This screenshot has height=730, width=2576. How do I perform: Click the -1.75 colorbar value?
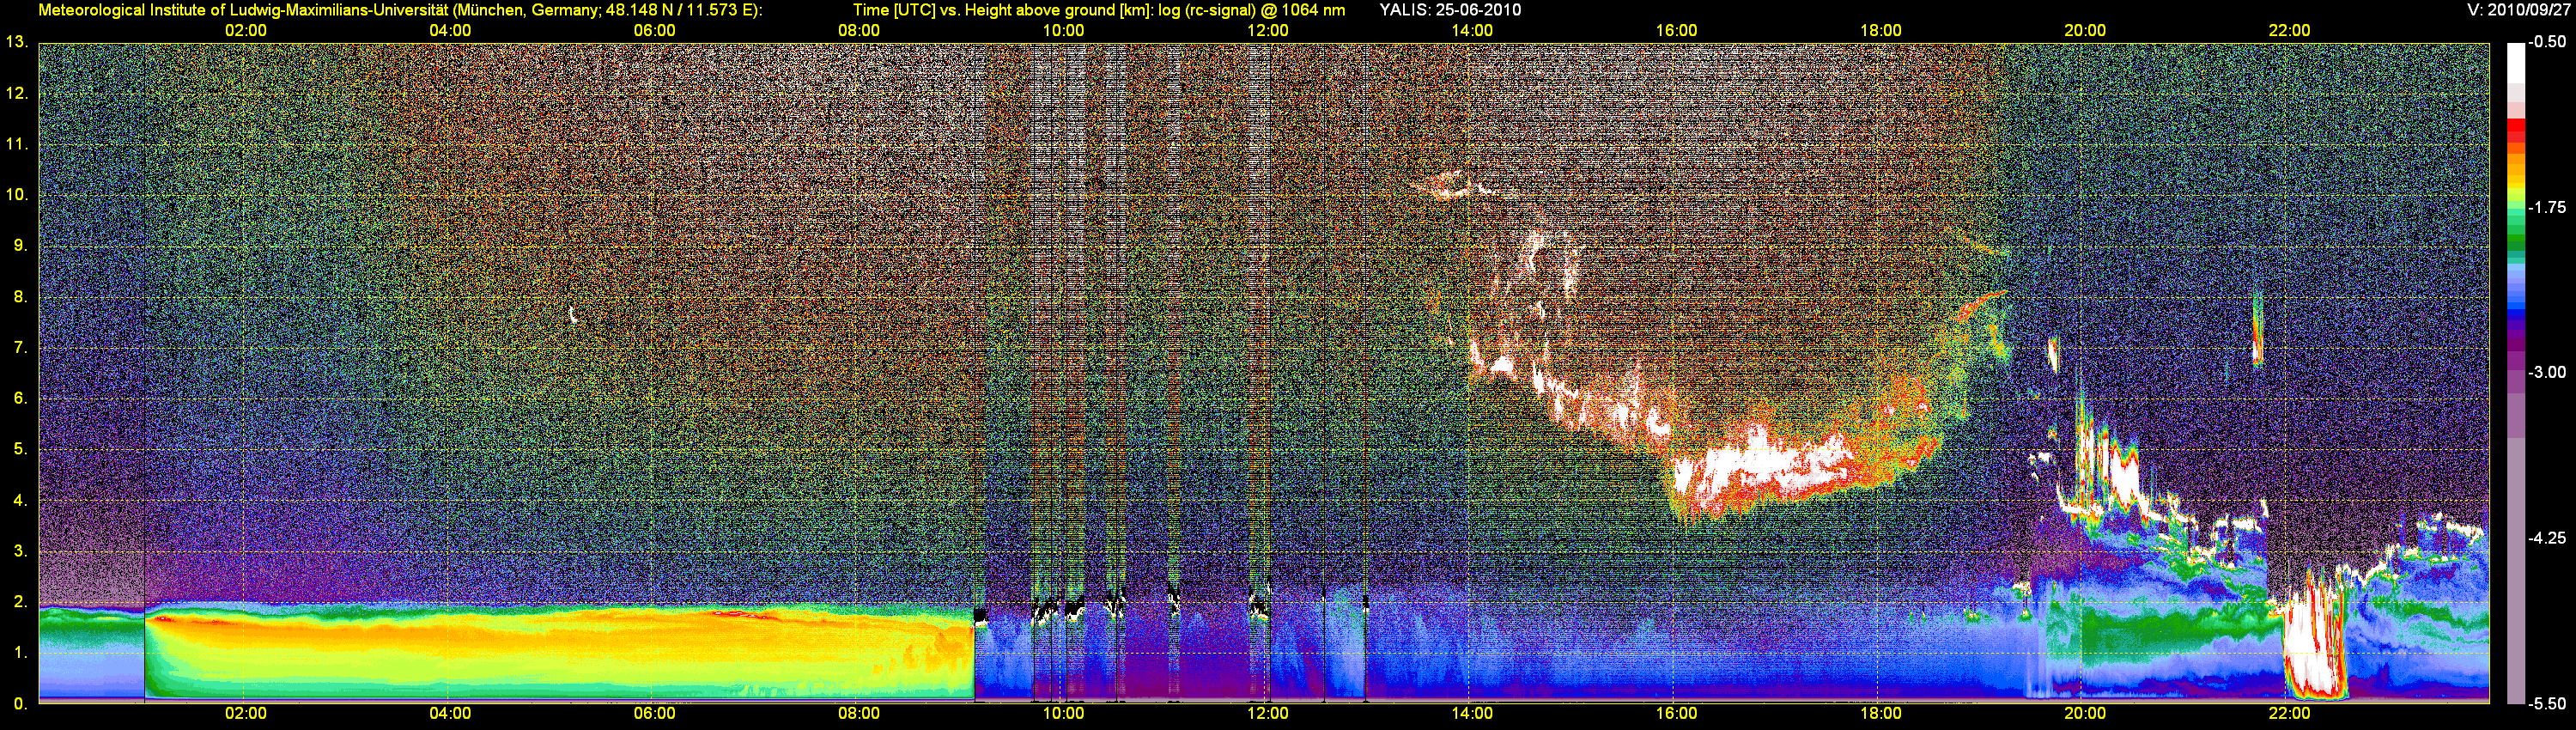coord(2547,208)
